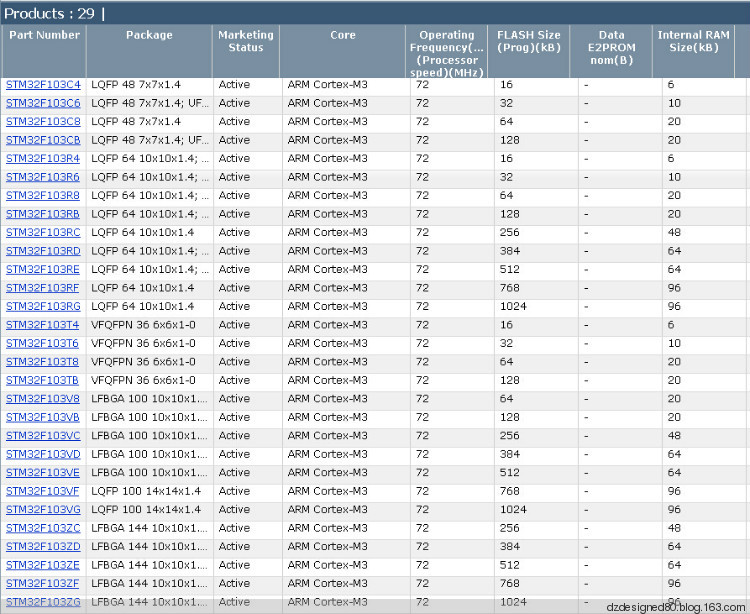
Task: Open the STM32F103C6 part link
Action: point(43,103)
